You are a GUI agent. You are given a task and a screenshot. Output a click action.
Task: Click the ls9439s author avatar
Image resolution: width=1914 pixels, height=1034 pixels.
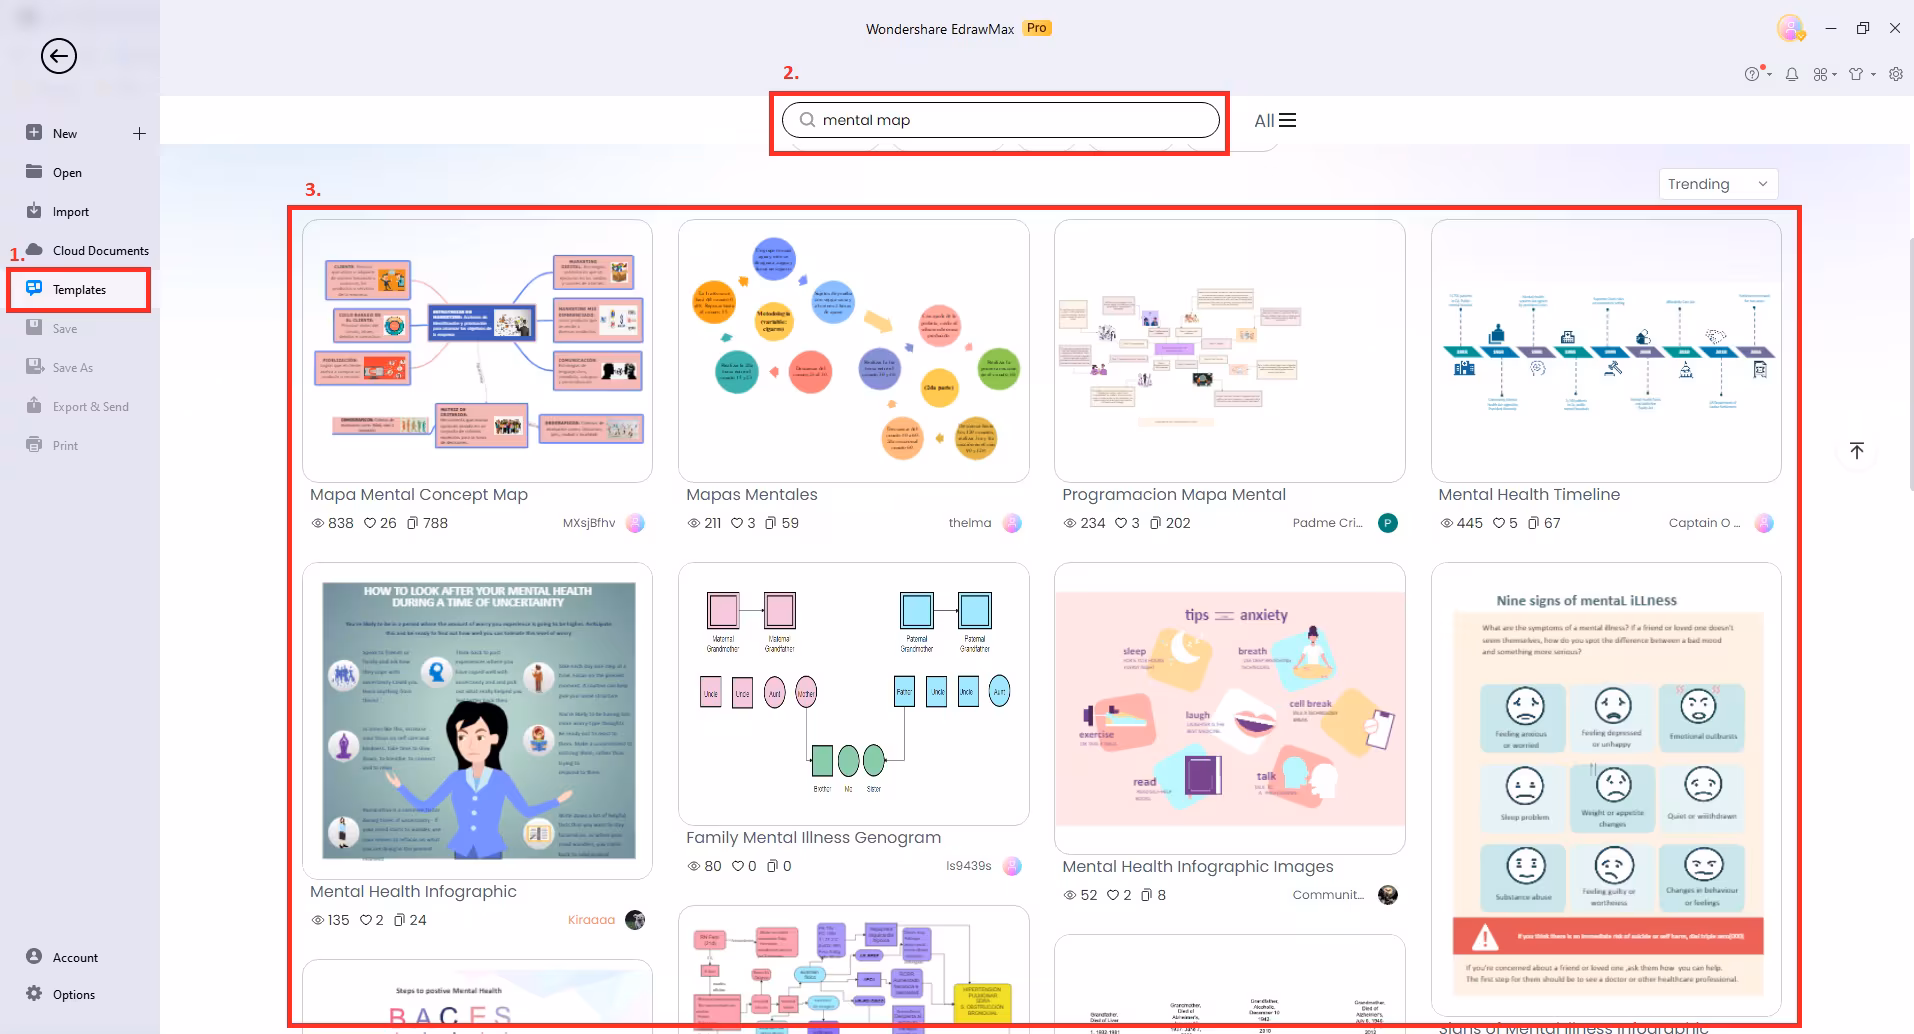(1012, 866)
